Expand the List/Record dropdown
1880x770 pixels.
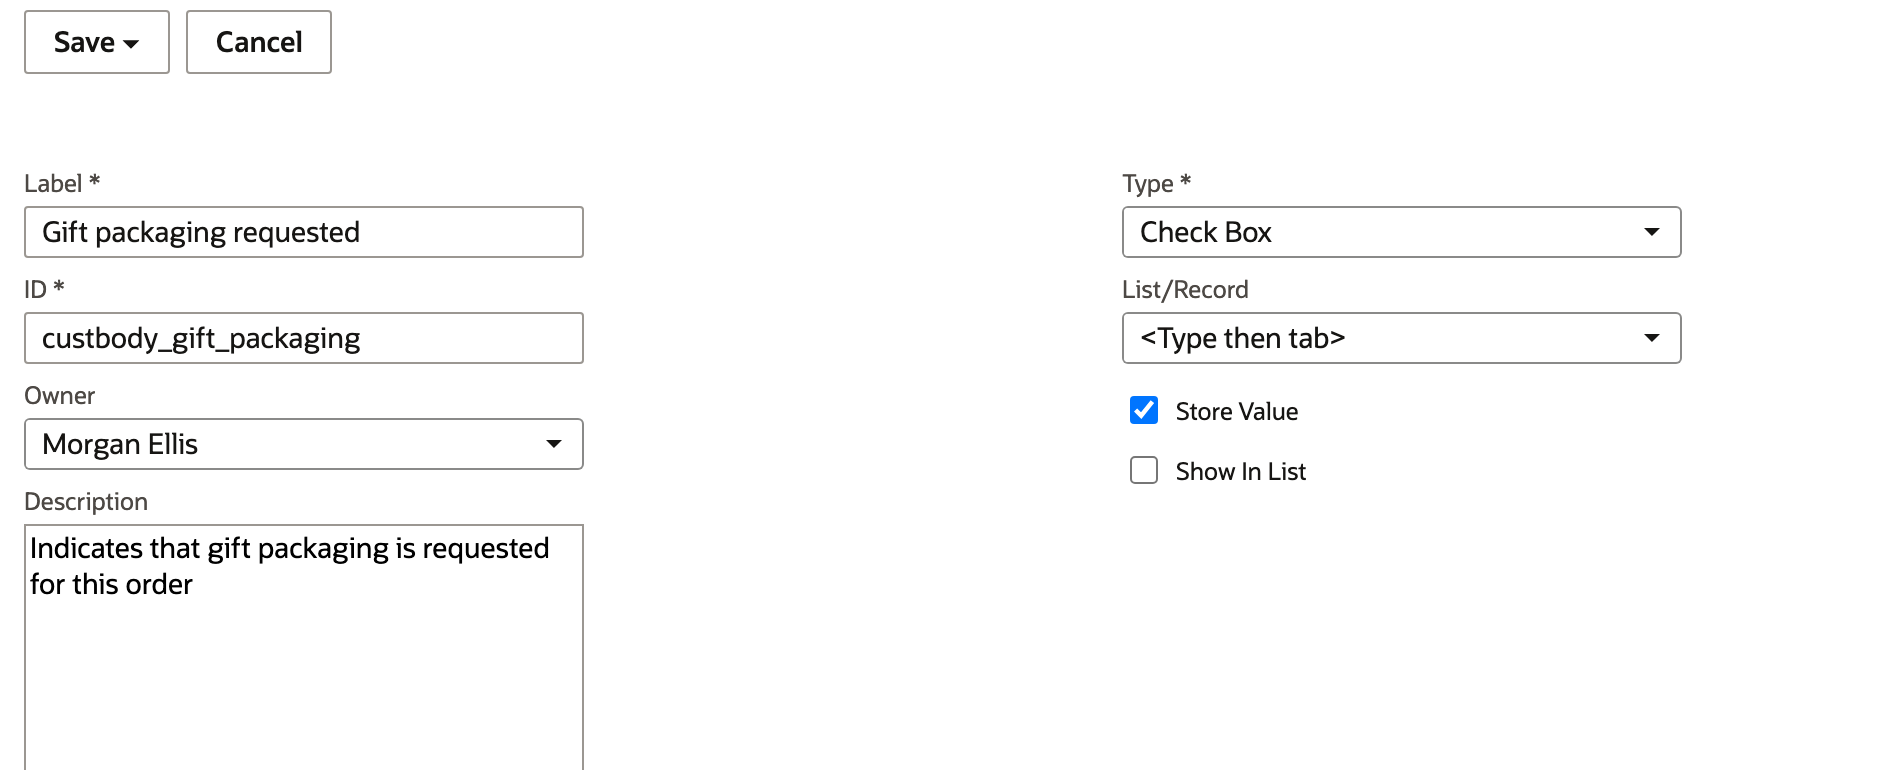pyautogui.click(x=1402, y=338)
